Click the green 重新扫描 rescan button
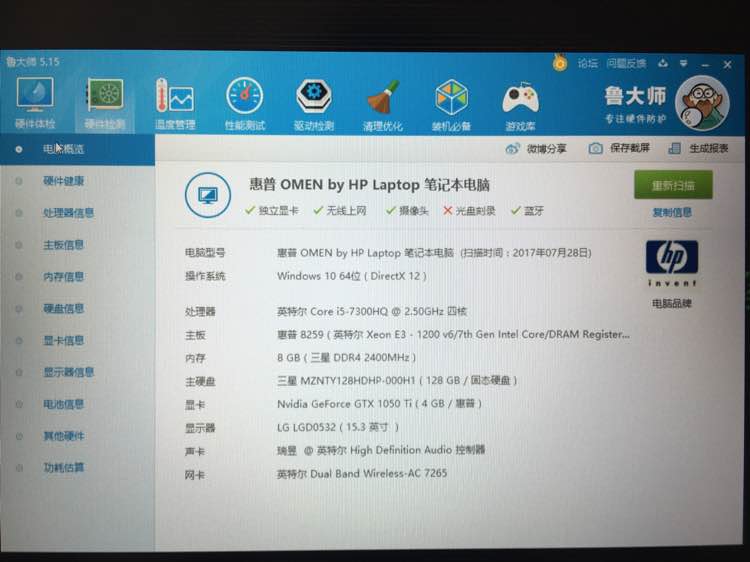 pyautogui.click(x=673, y=185)
